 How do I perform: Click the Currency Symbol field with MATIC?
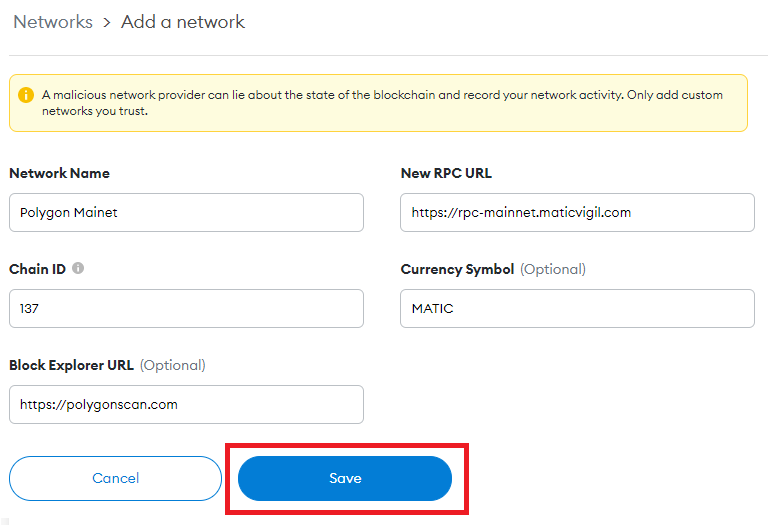(x=577, y=309)
